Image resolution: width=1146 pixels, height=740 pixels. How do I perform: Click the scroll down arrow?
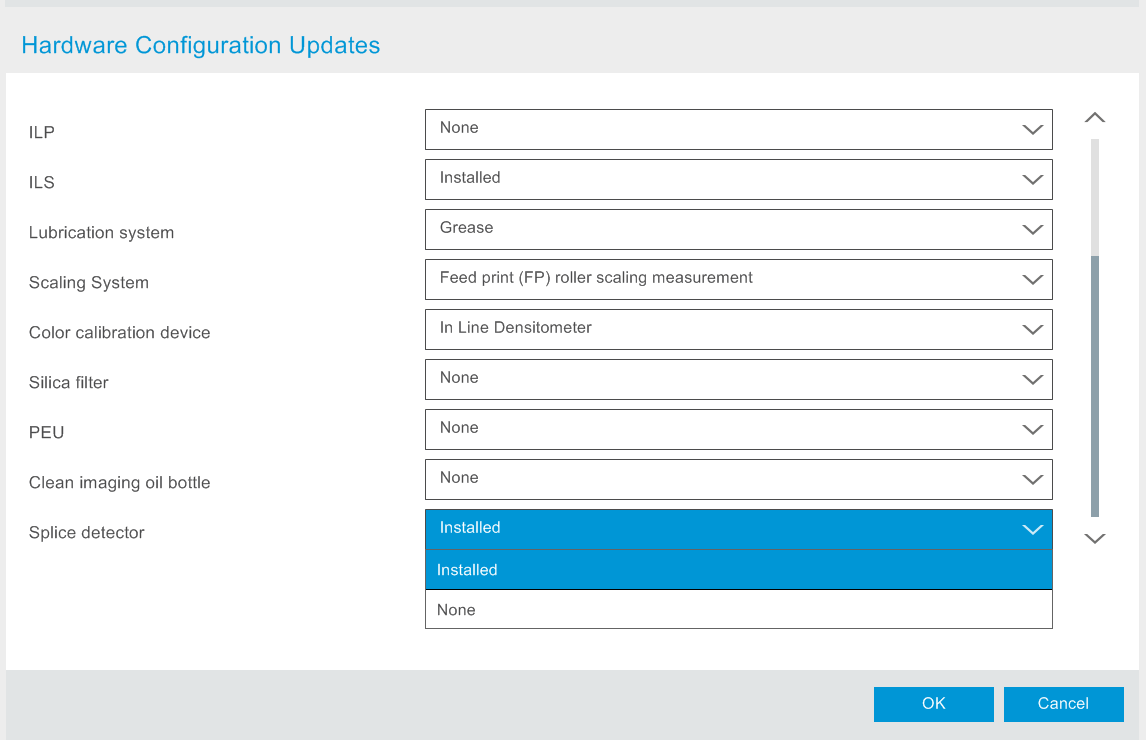pyautogui.click(x=1095, y=538)
